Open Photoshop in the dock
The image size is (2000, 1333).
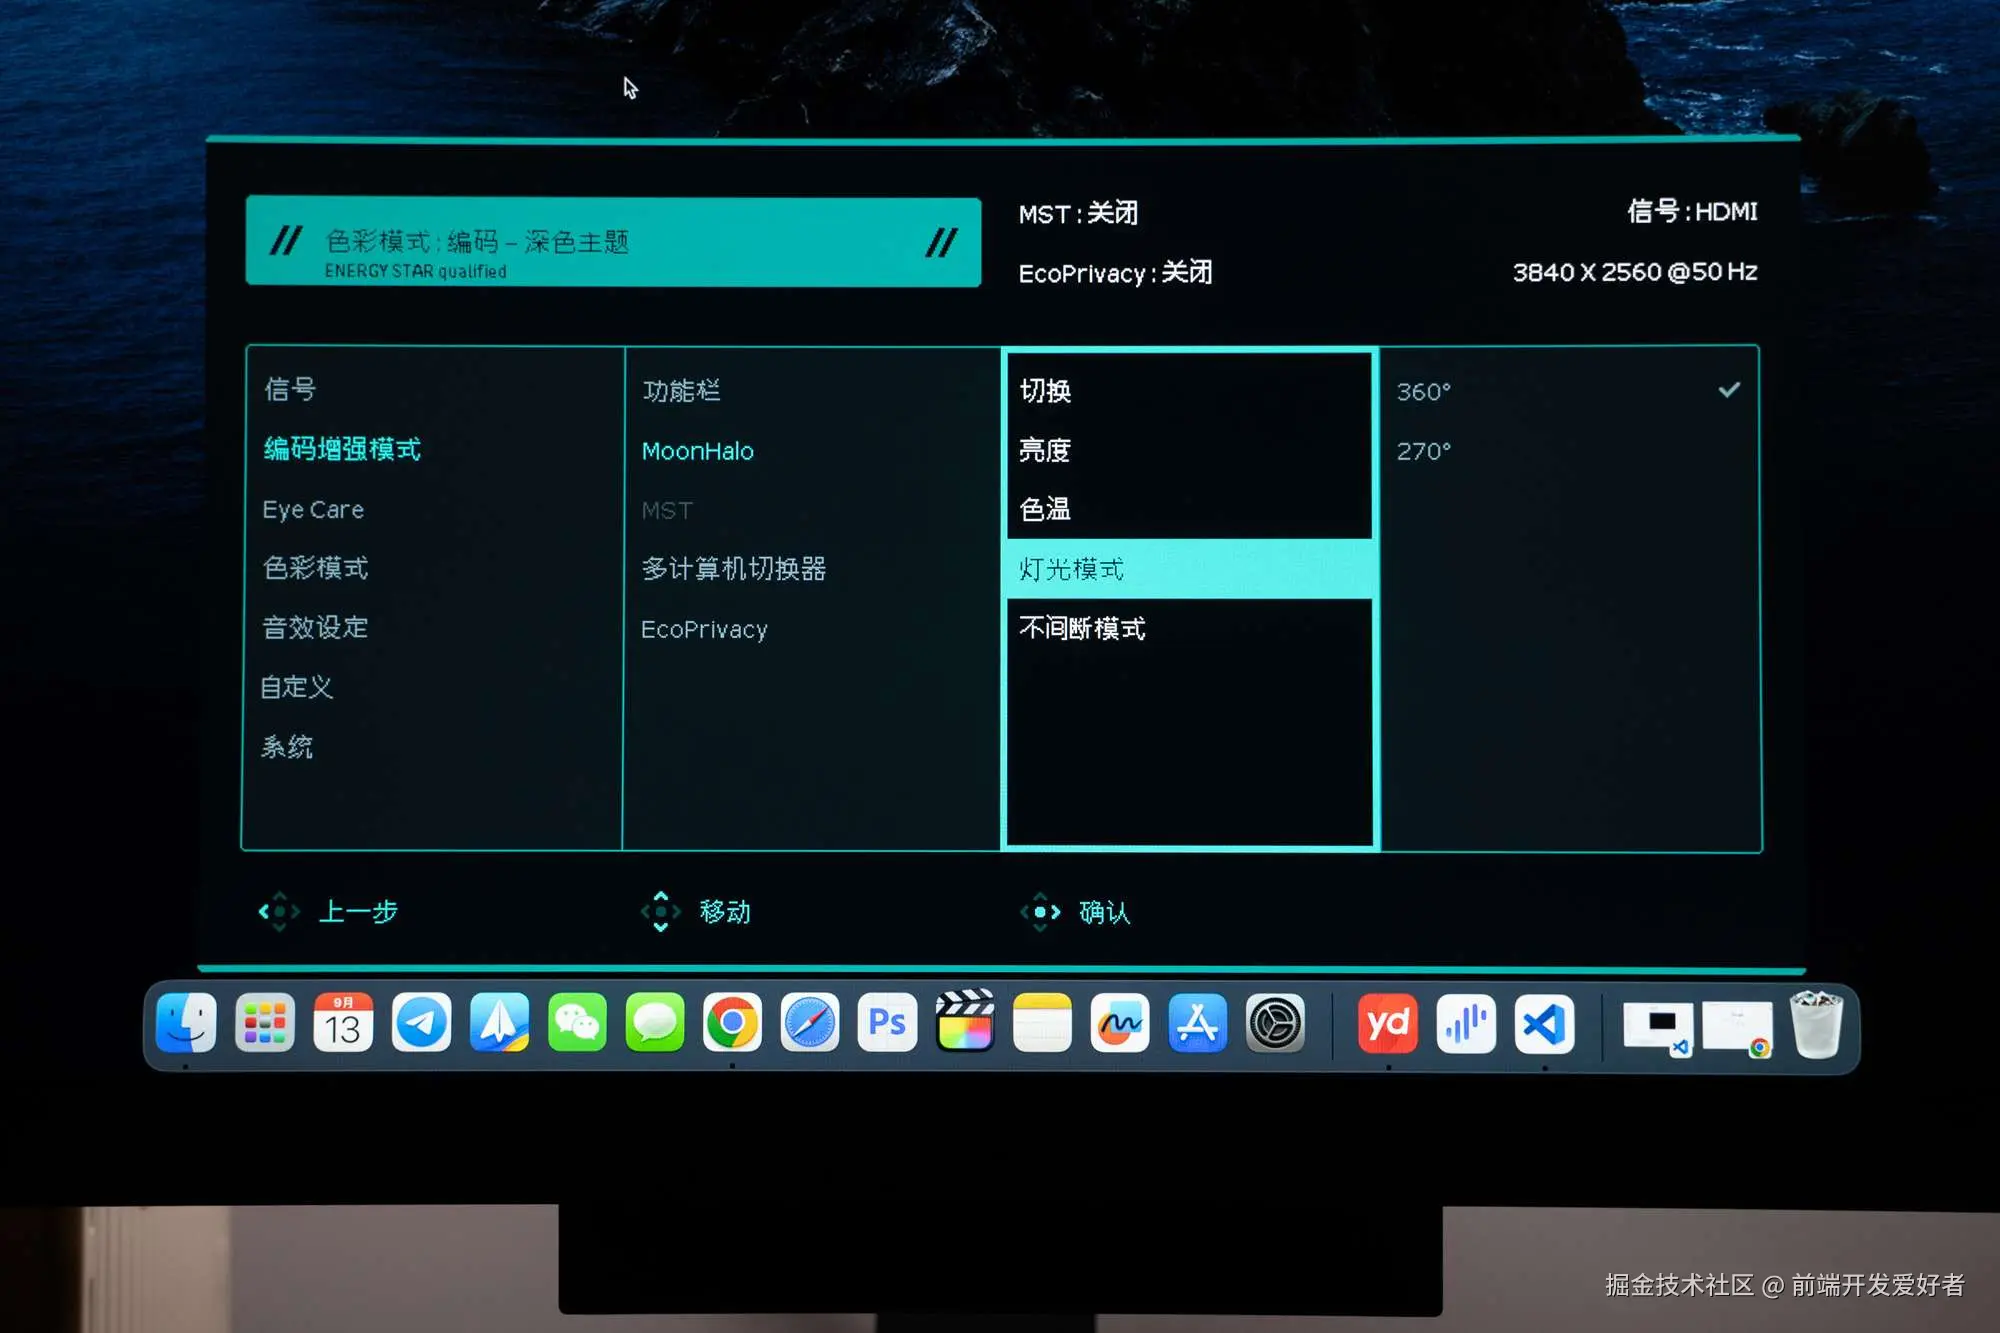tap(887, 1023)
